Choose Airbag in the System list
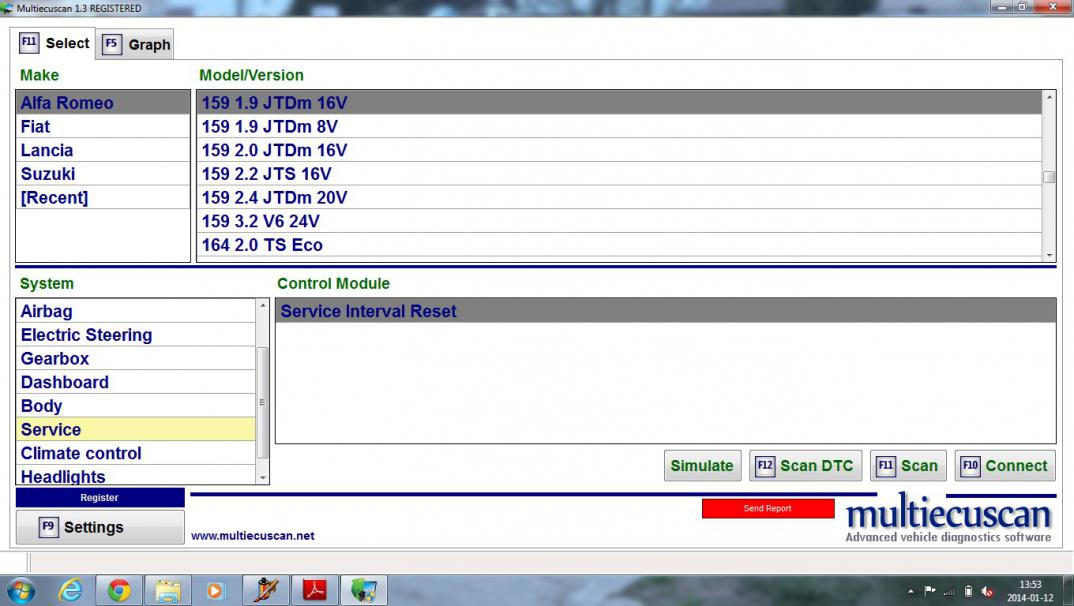 tap(136, 311)
